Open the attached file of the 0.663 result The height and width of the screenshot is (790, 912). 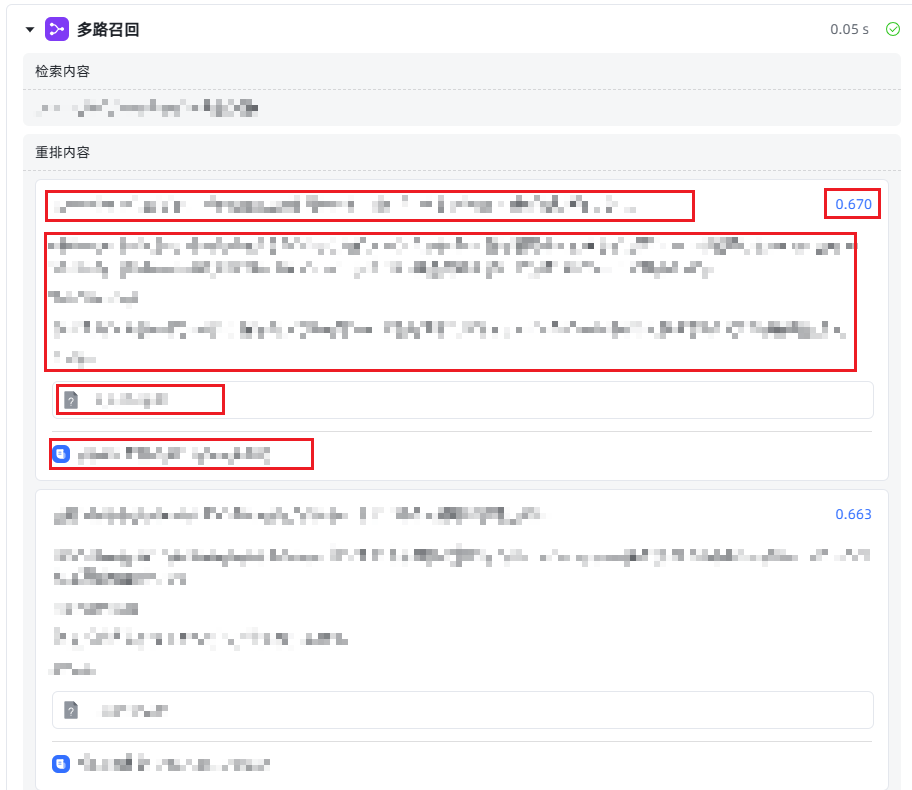click(x=462, y=710)
